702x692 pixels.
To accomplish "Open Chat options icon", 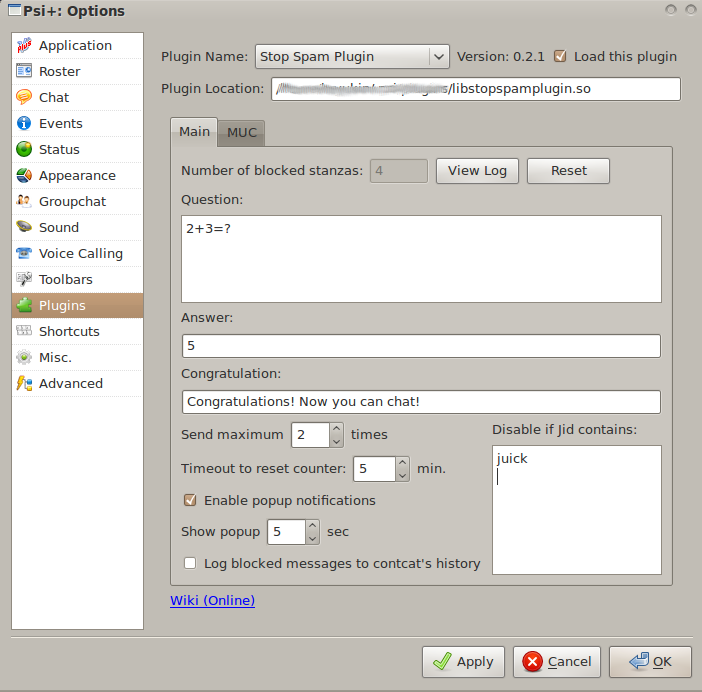I will 25,97.
